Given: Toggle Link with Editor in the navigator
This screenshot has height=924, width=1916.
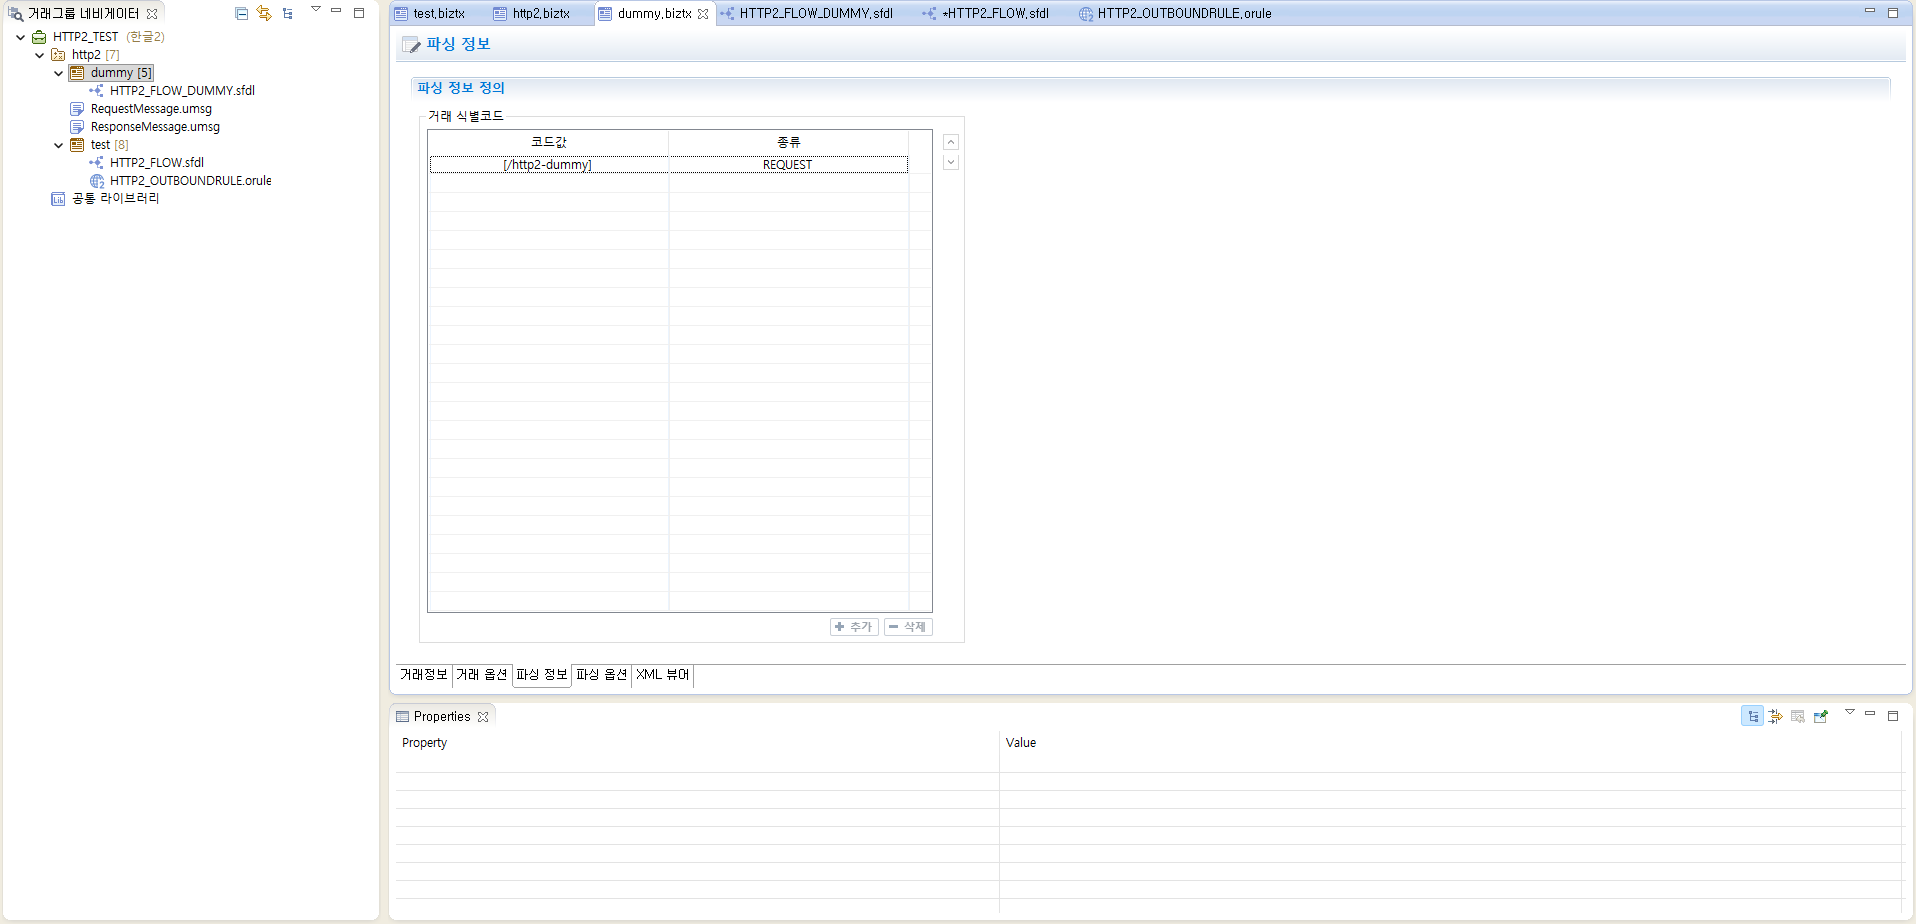Looking at the screenshot, I should click(x=264, y=13).
